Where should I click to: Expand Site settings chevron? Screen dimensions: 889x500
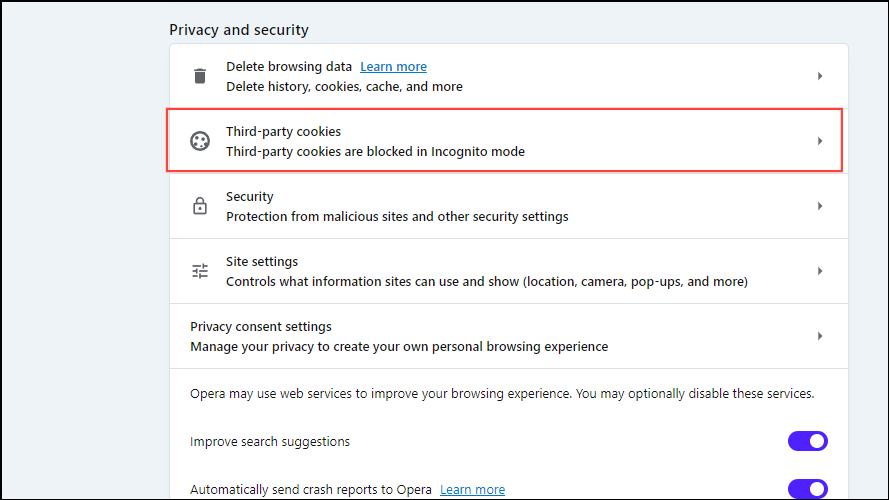(x=820, y=271)
